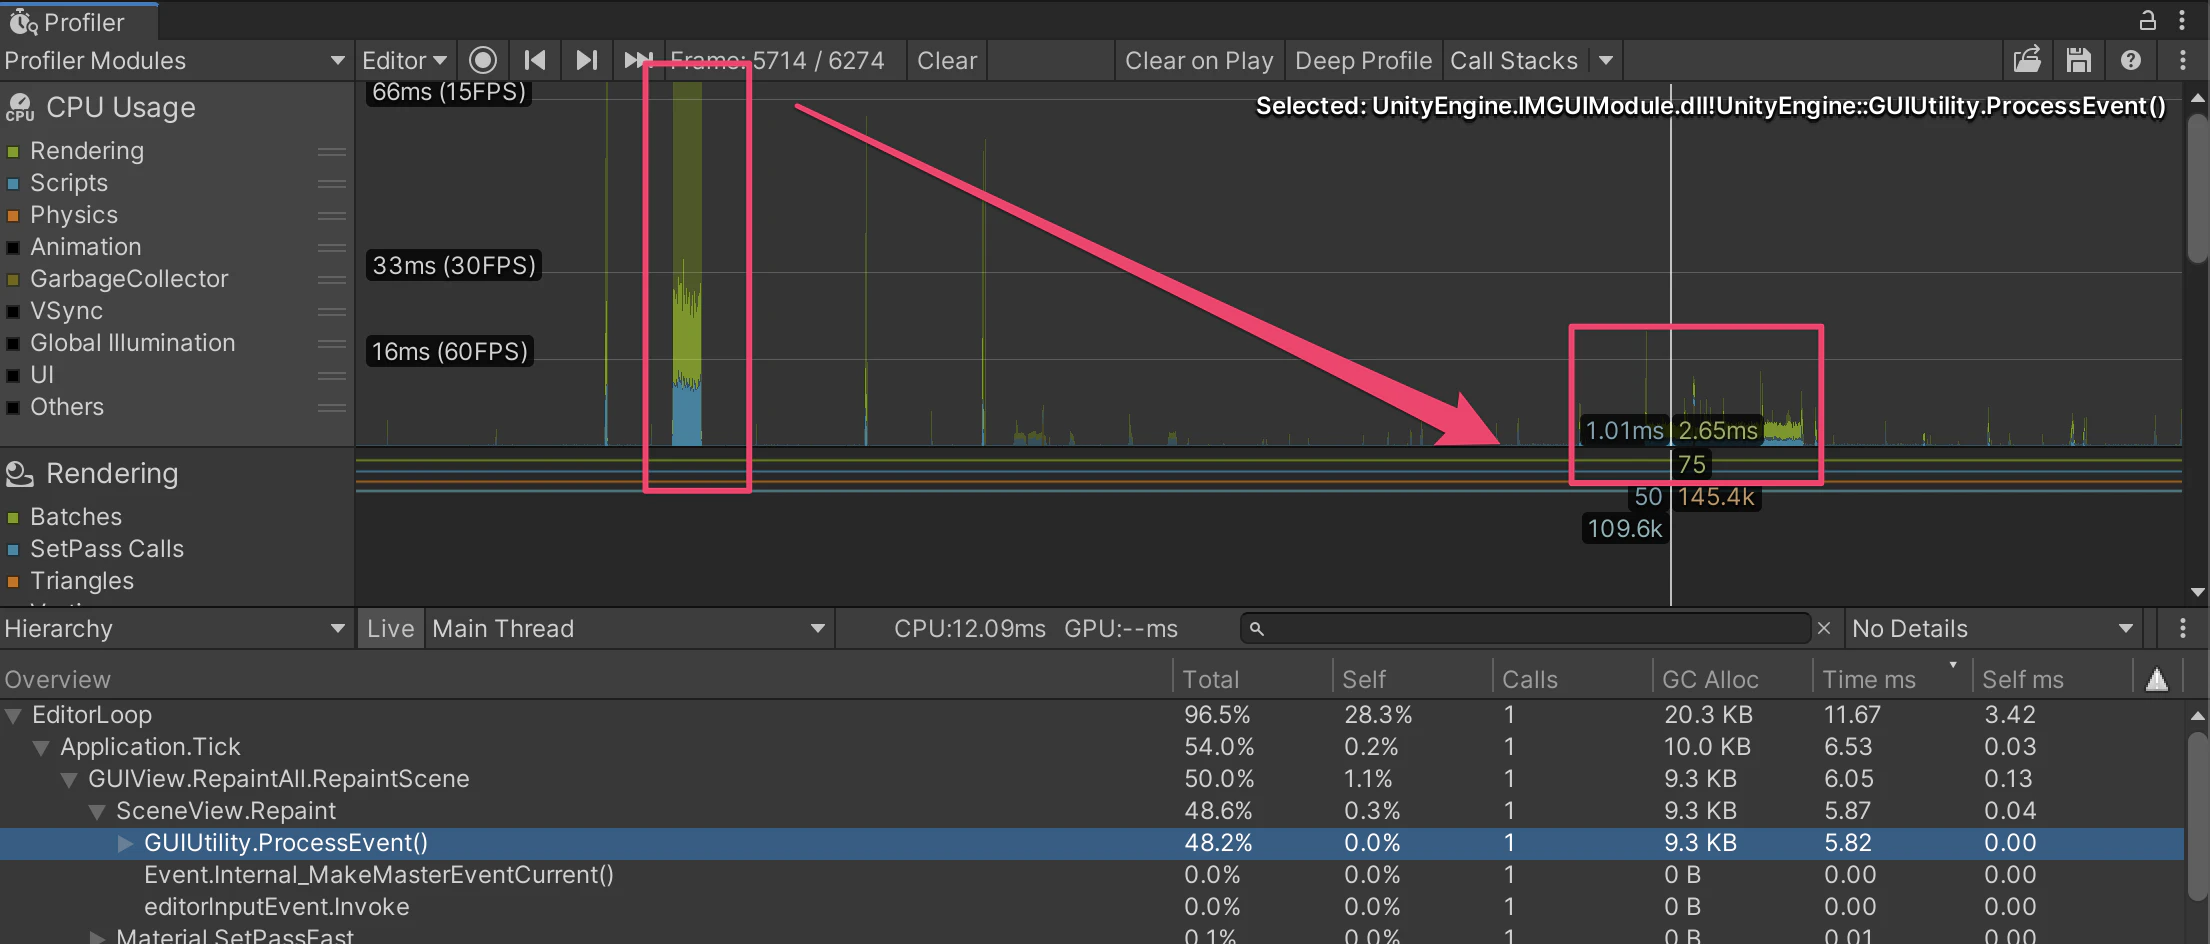Collapse GUIView.RepaintAll.RepaintScene row
2210x944 pixels.
point(69,780)
